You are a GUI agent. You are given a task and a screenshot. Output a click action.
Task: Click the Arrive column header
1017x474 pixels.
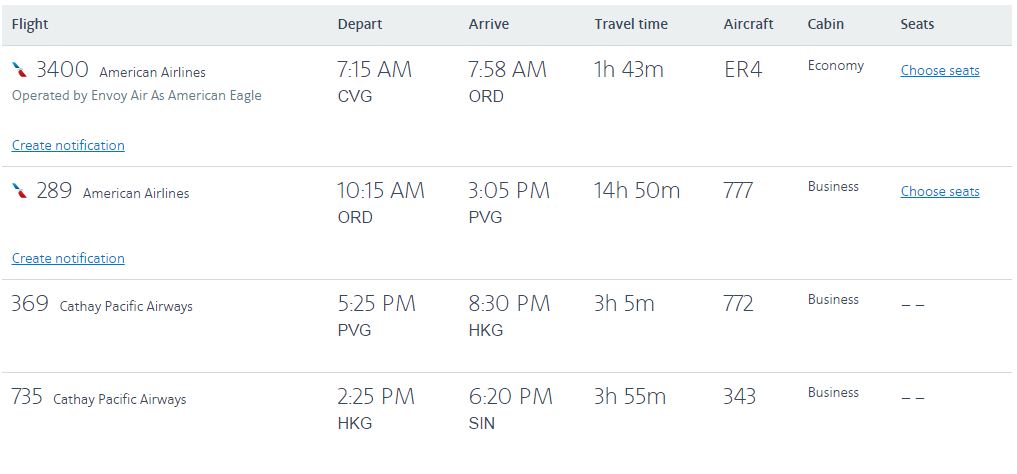pos(488,24)
